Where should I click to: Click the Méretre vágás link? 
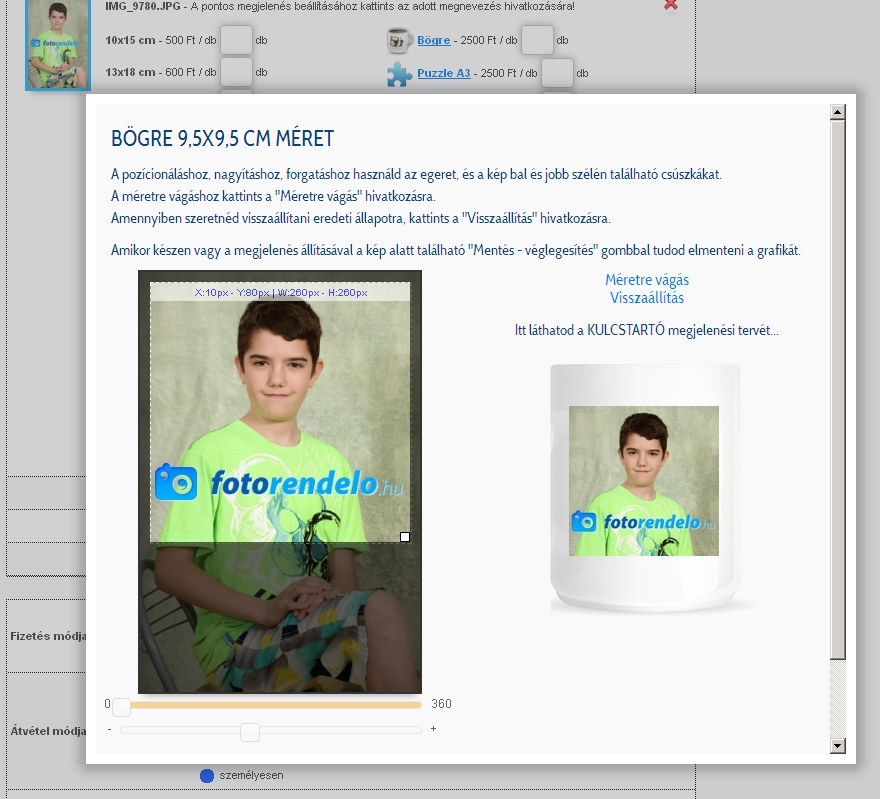pos(647,279)
